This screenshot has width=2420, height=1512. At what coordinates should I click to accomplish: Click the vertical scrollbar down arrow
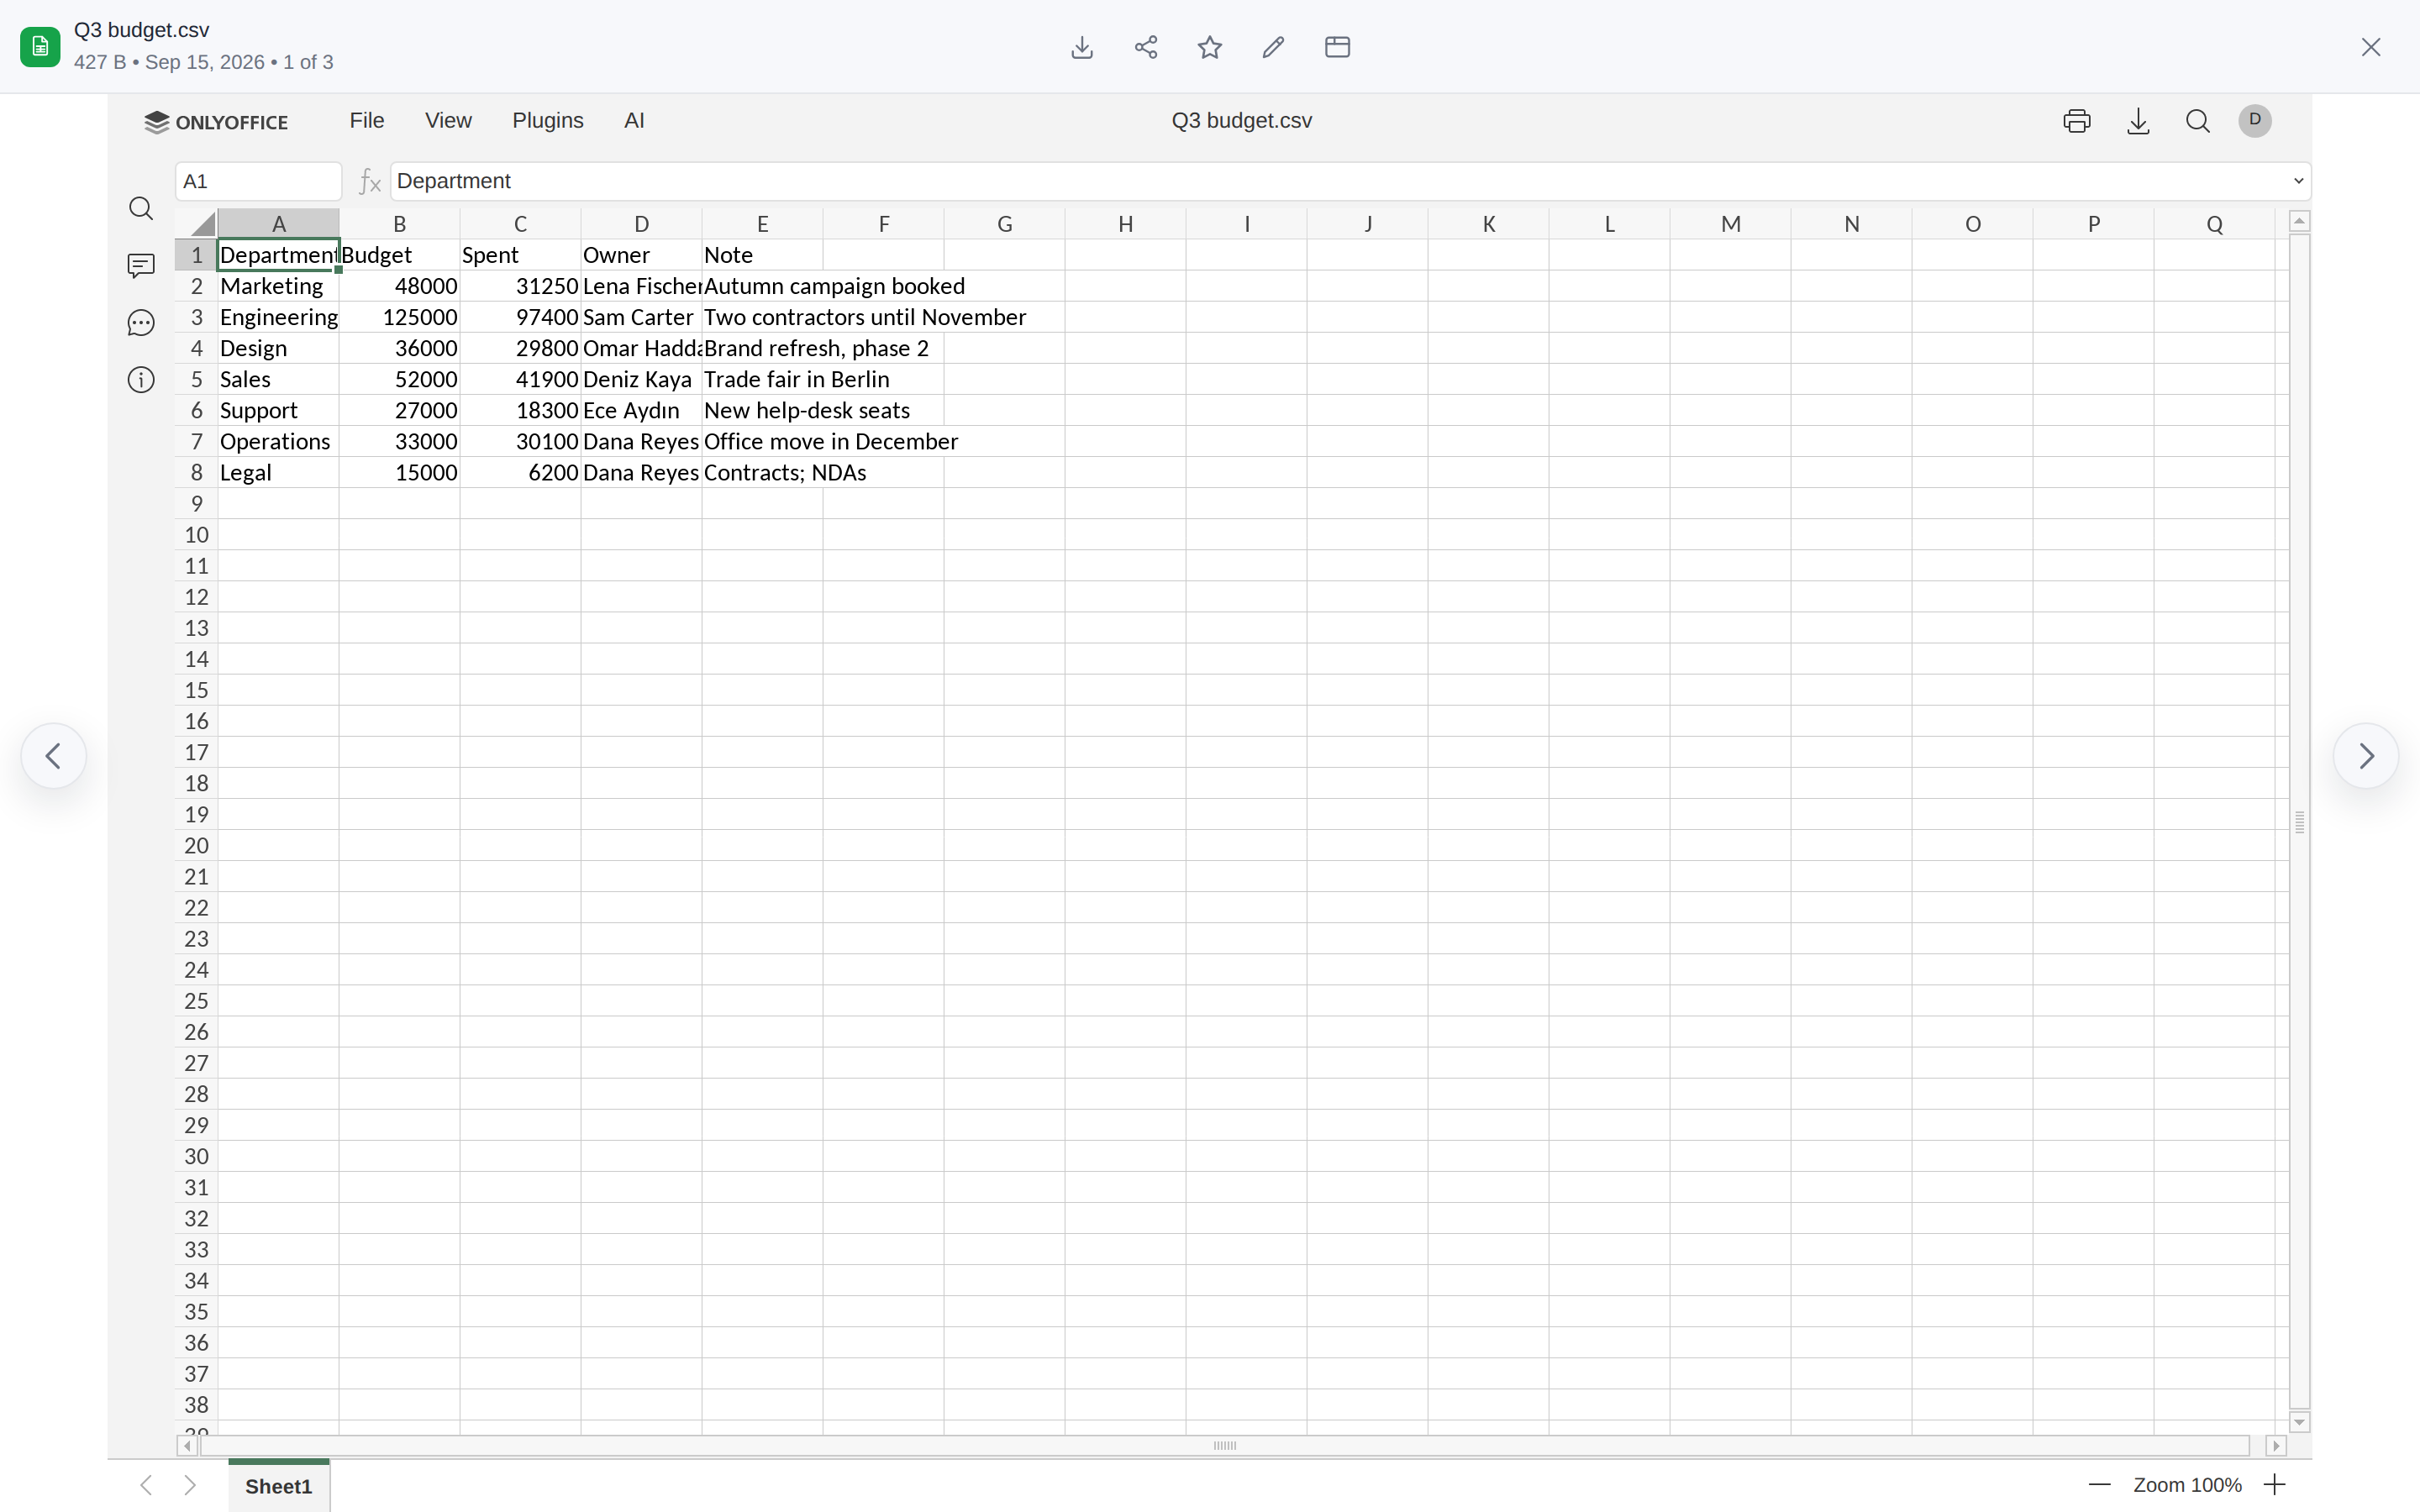coord(2300,1422)
